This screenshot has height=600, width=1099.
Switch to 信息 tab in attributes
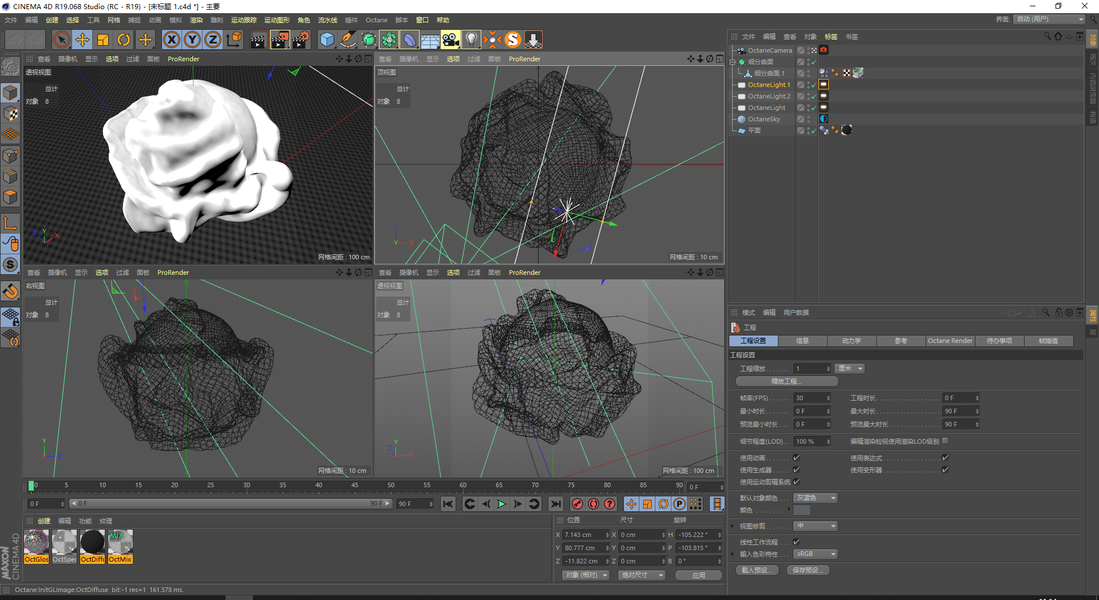[x=803, y=341]
